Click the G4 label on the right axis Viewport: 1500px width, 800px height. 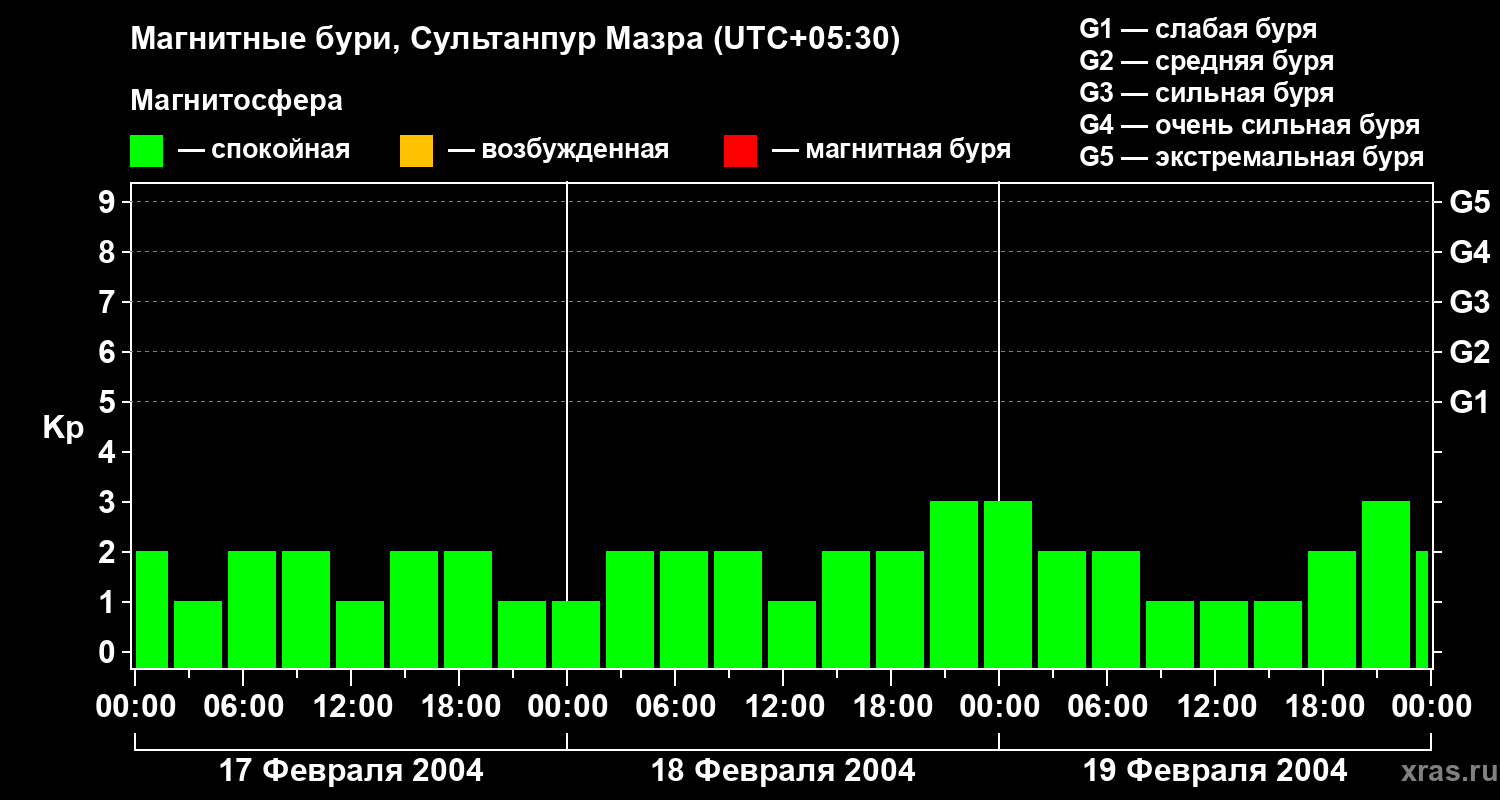[x=1469, y=252]
